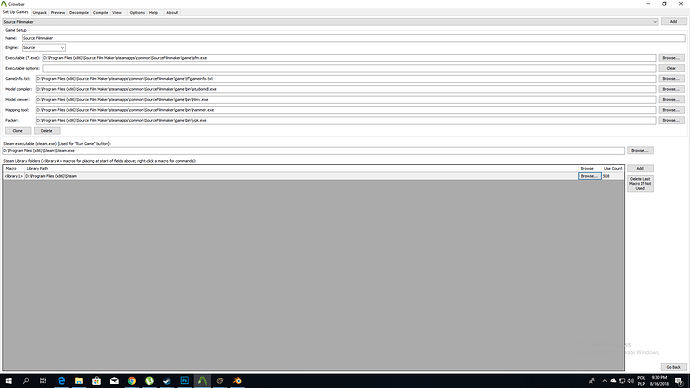Open the Help tab
The width and height of the screenshot is (690, 388).
point(153,13)
